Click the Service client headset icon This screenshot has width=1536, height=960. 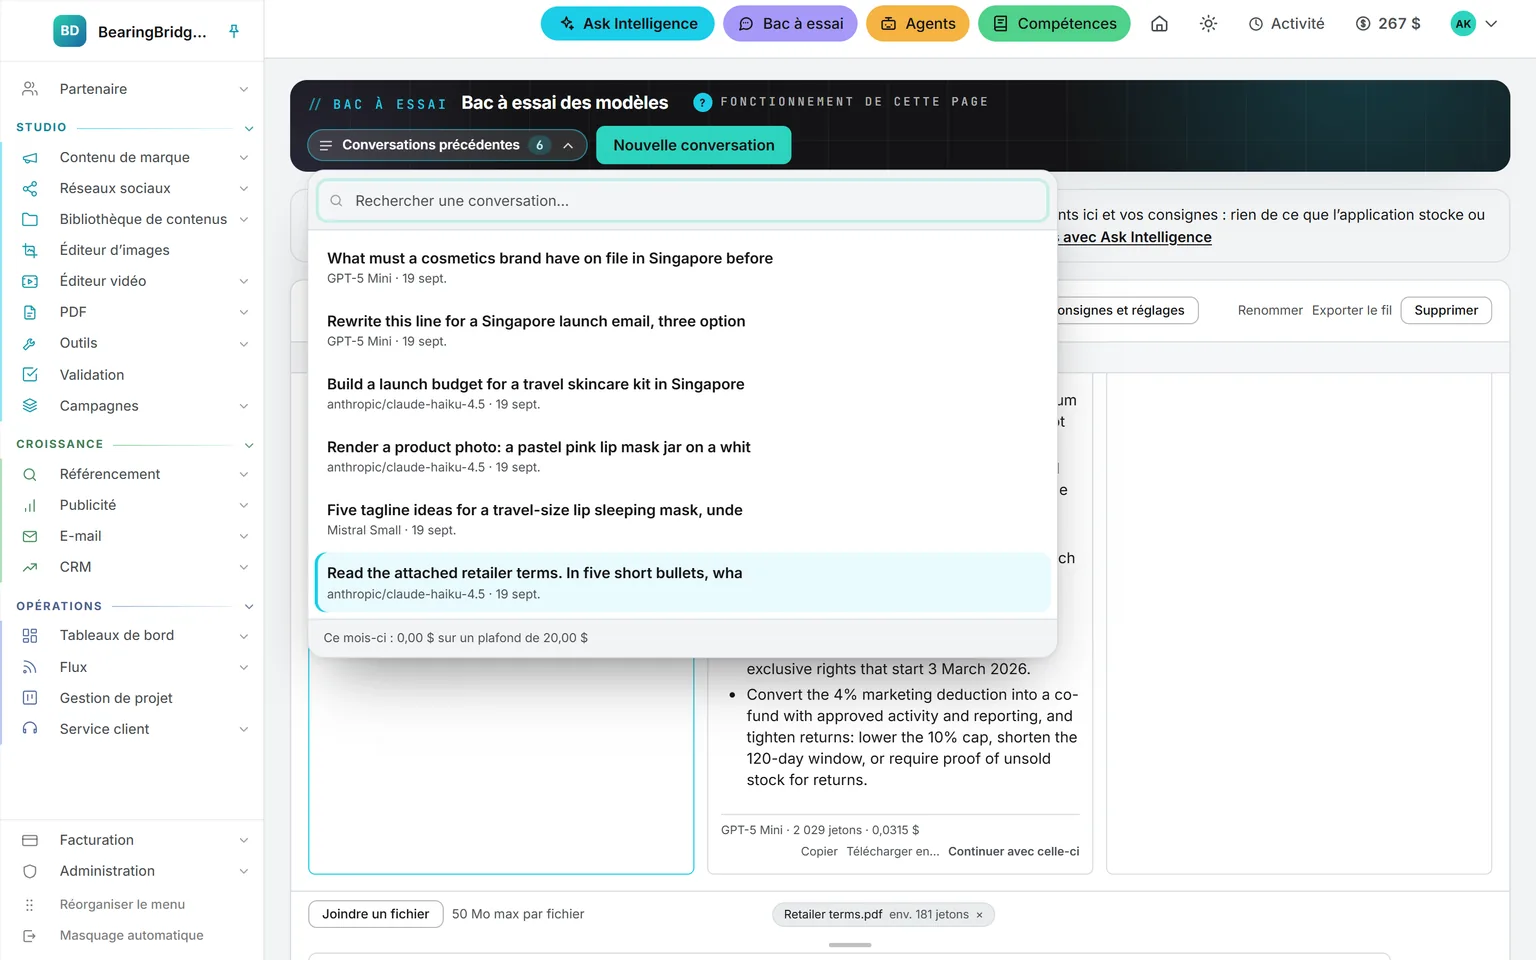coord(30,729)
